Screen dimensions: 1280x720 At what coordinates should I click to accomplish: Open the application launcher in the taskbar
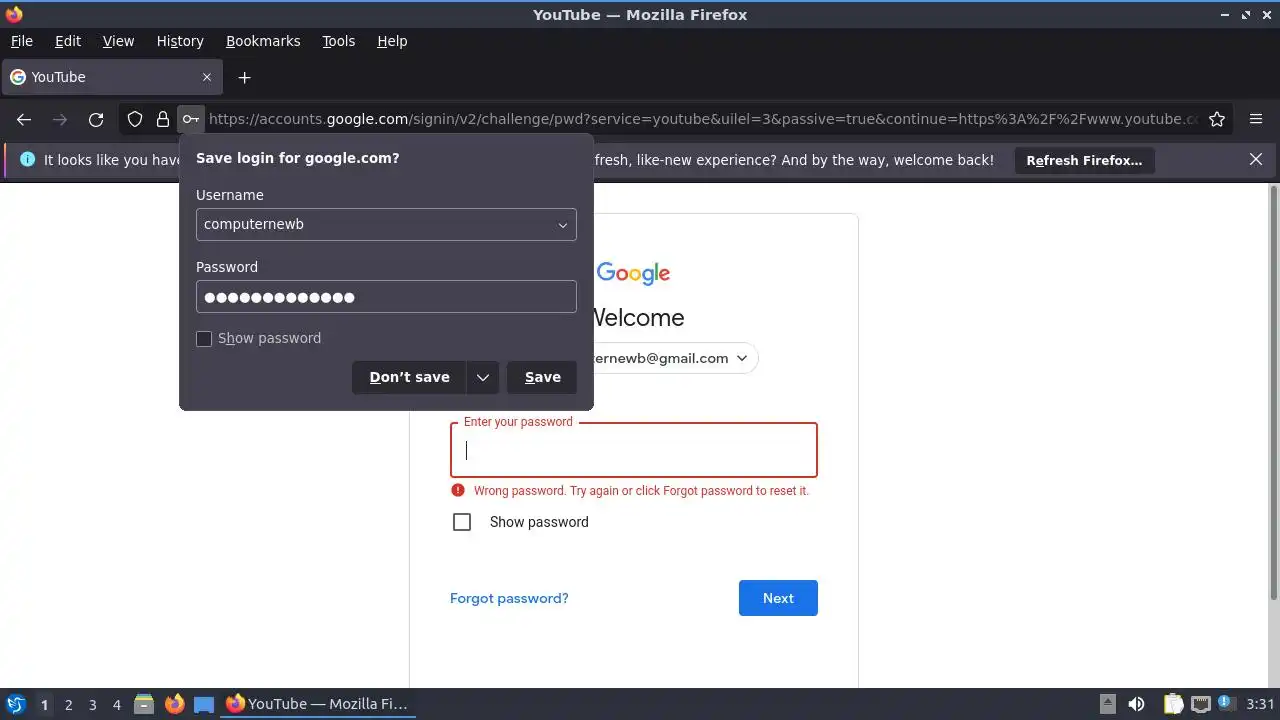pyautogui.click(x=16, y=704)
